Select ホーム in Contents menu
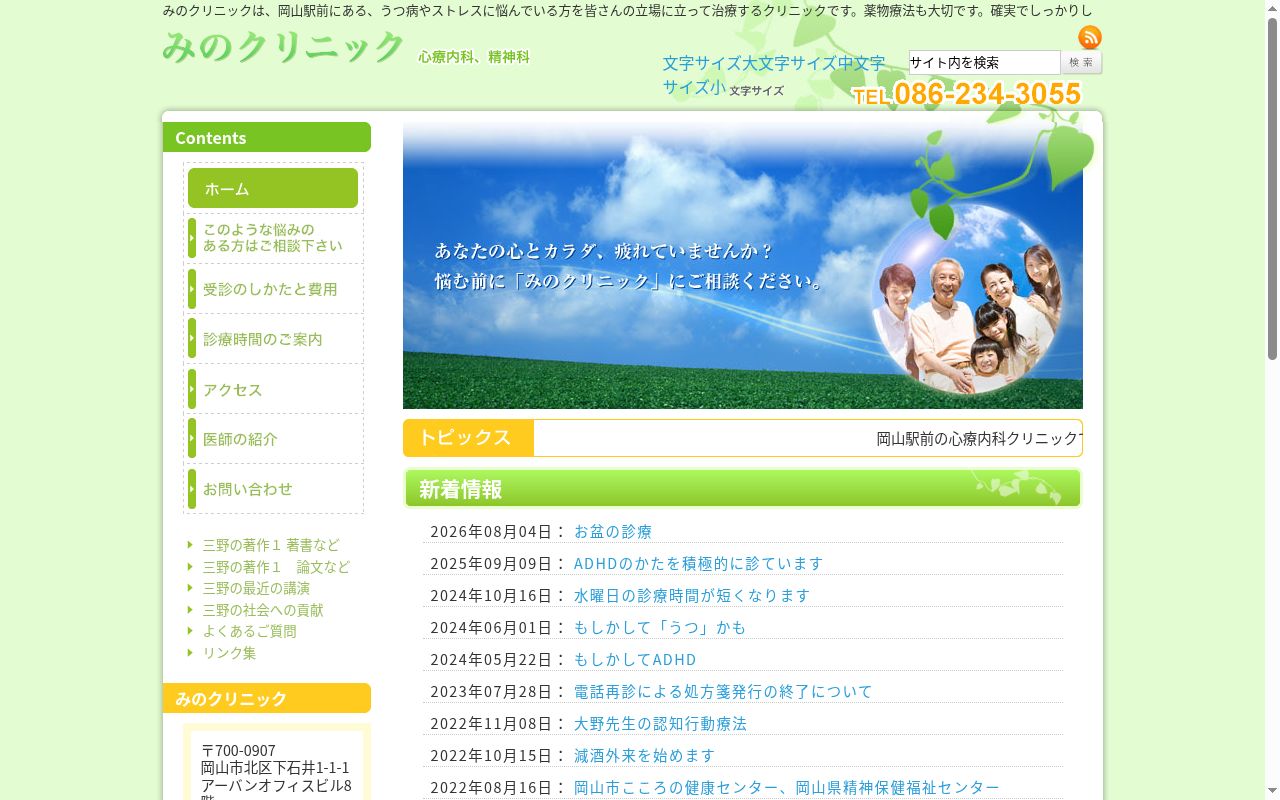 tap(273, 188)
